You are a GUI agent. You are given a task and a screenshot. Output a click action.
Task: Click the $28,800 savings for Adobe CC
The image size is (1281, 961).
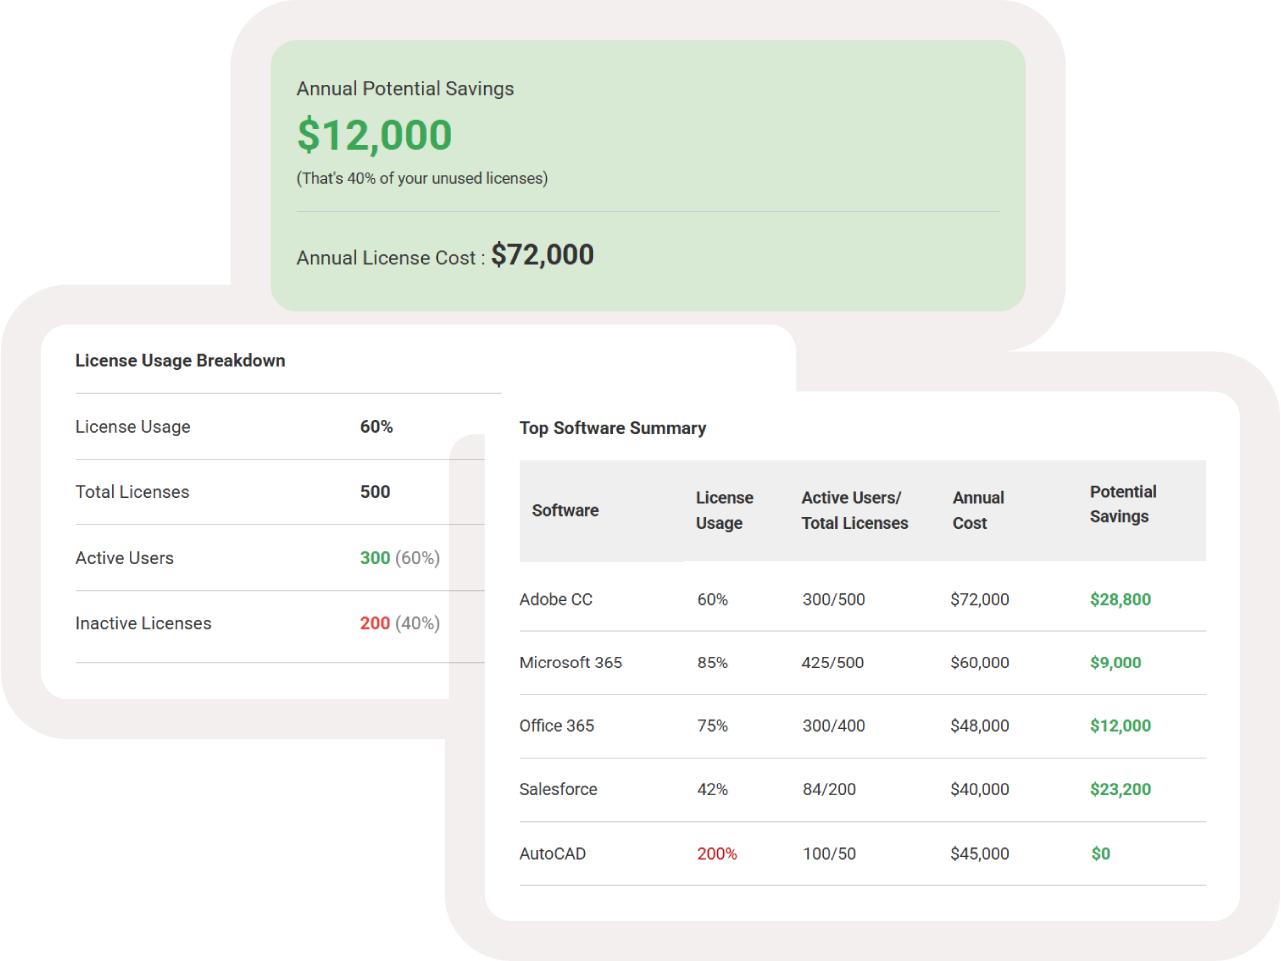pos(1120,600)
